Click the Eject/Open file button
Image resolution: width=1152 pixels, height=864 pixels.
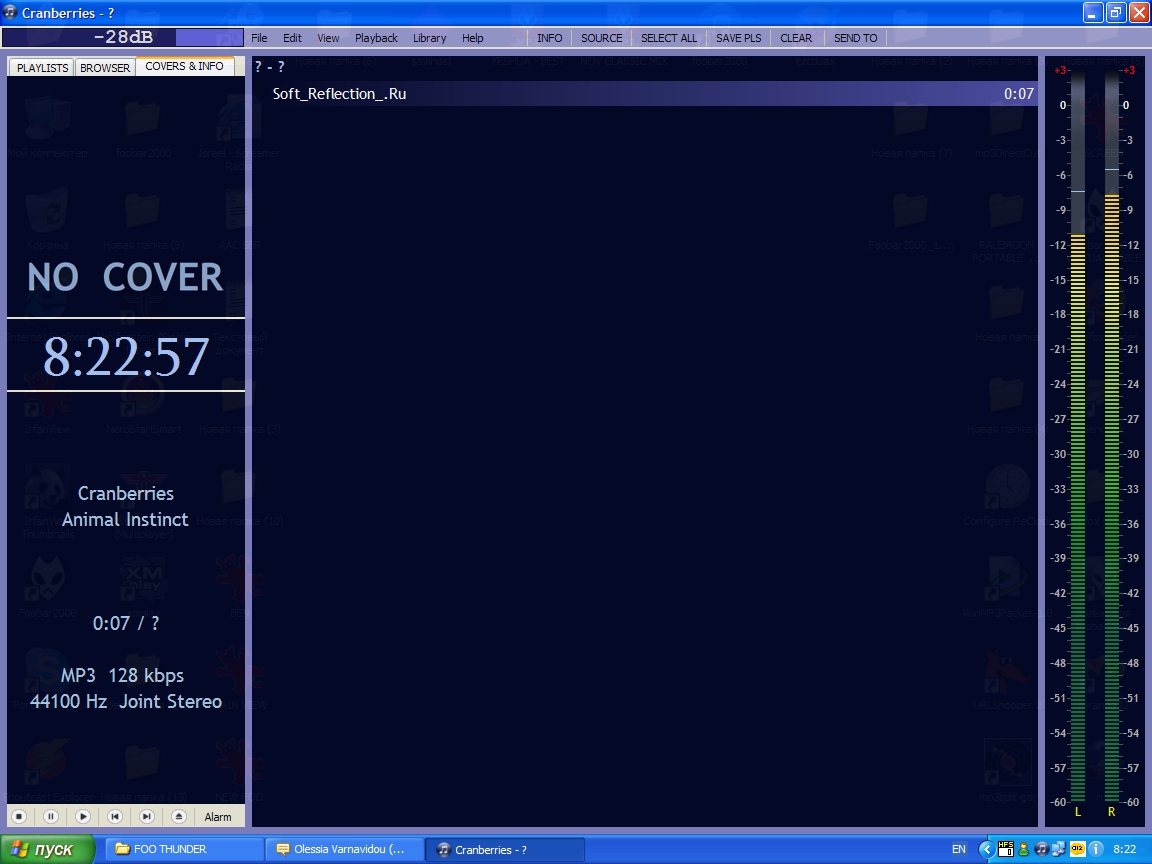(x=179, y=816)
